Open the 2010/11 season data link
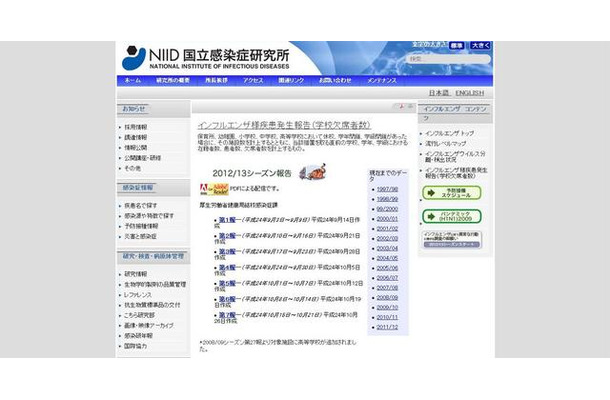The image size is (610, 400). click(x=387, y=318)
